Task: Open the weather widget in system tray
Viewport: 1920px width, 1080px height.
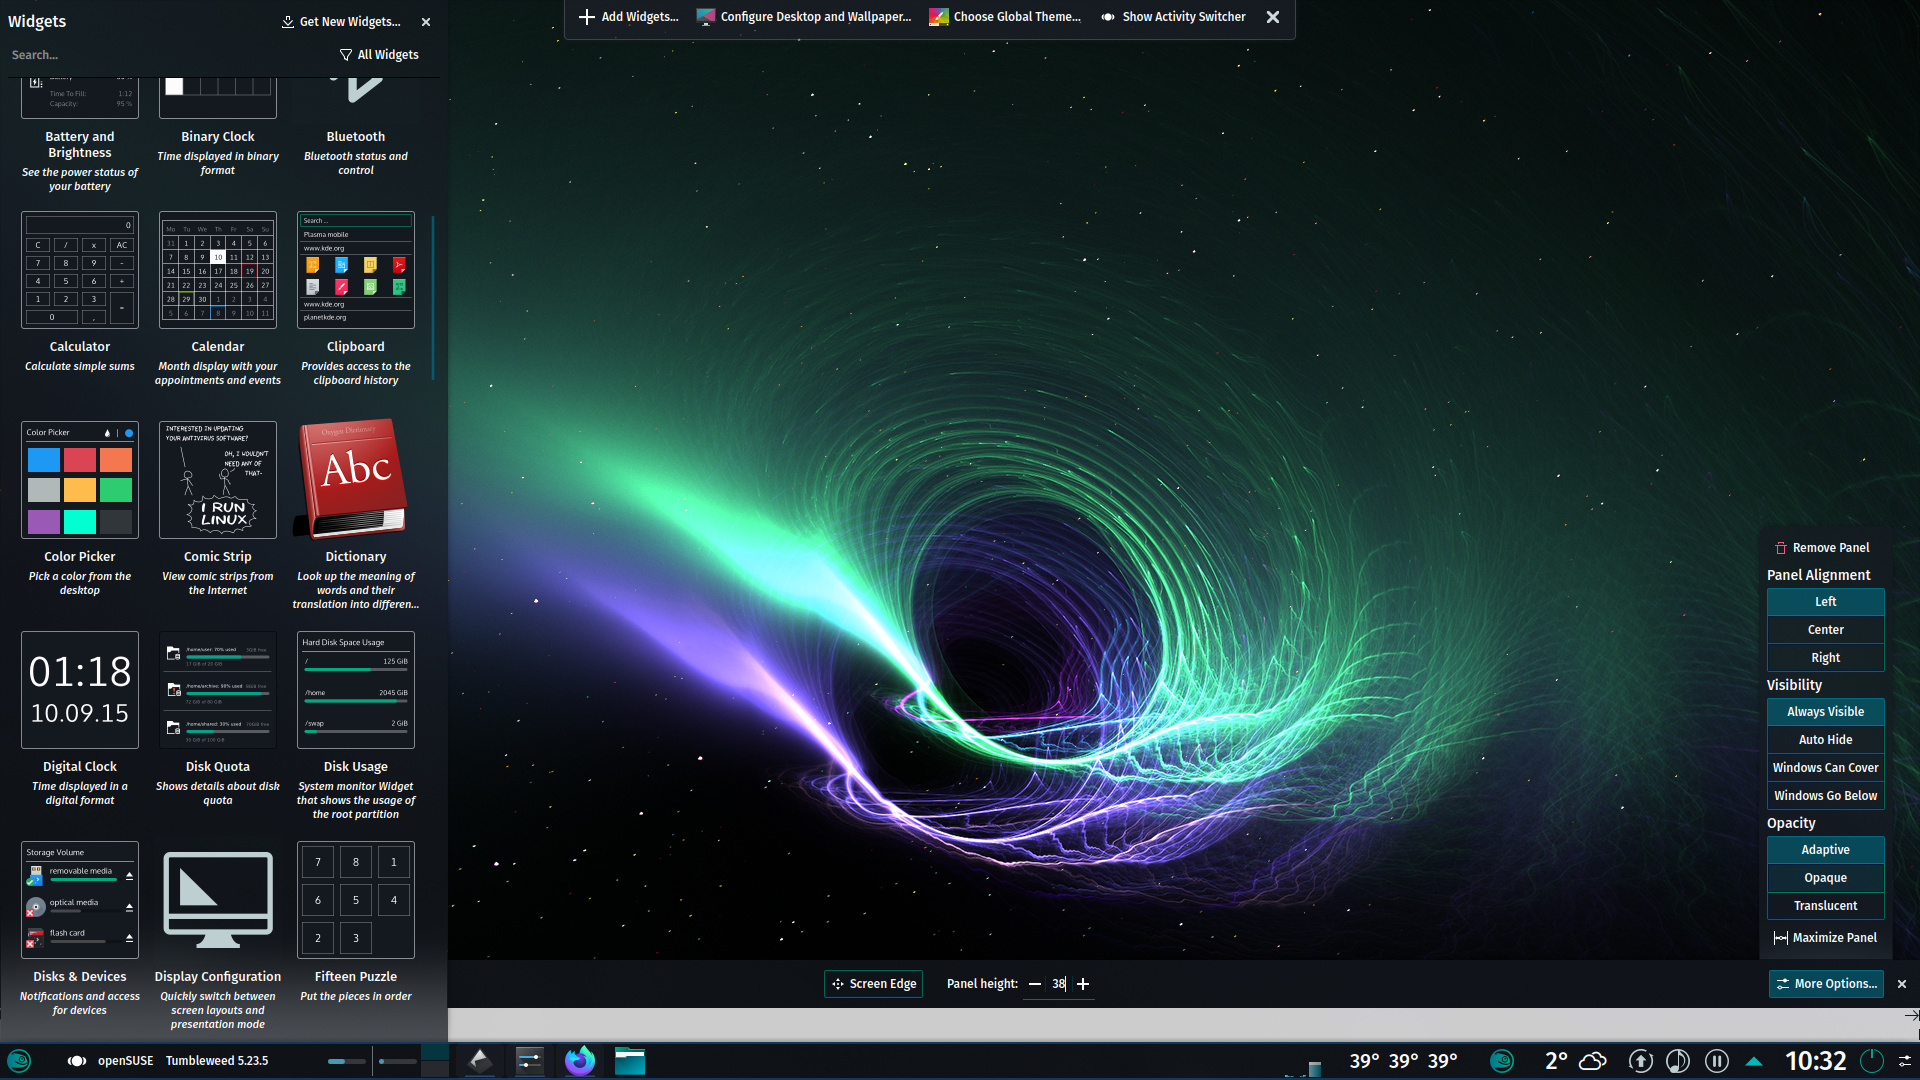Action: [1575, 1061]
